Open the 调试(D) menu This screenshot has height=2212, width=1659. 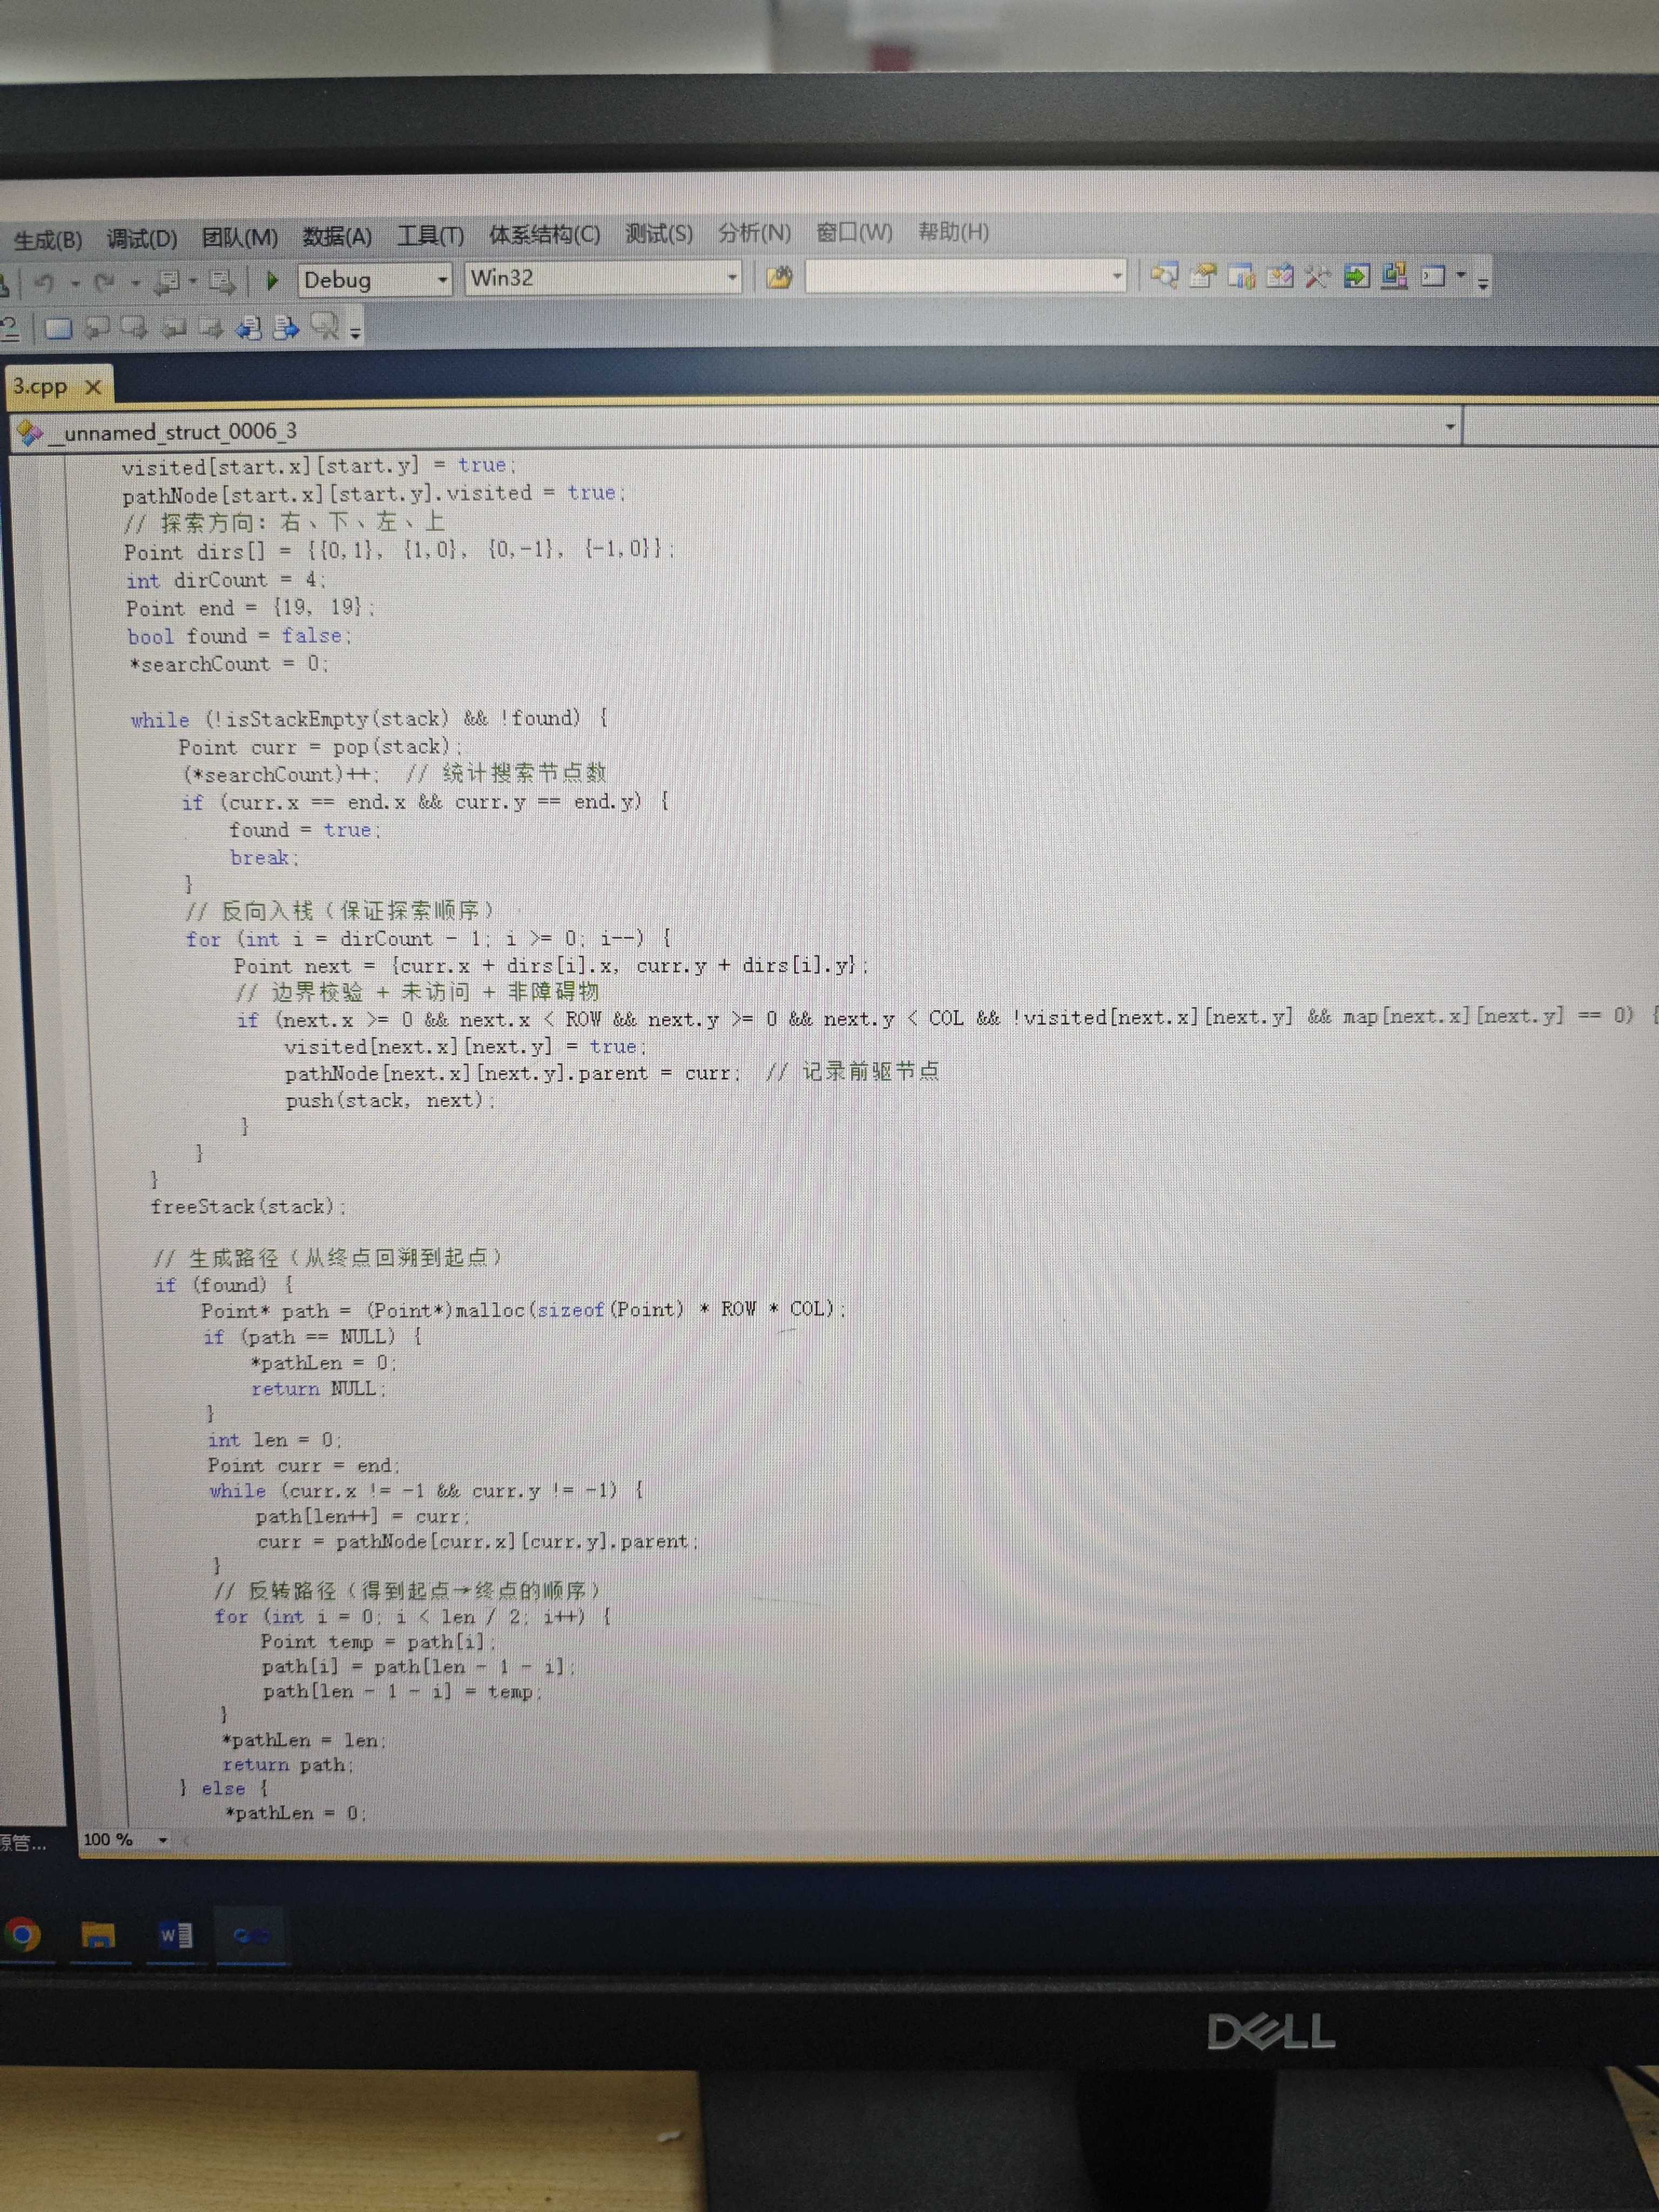pos(142,239)
